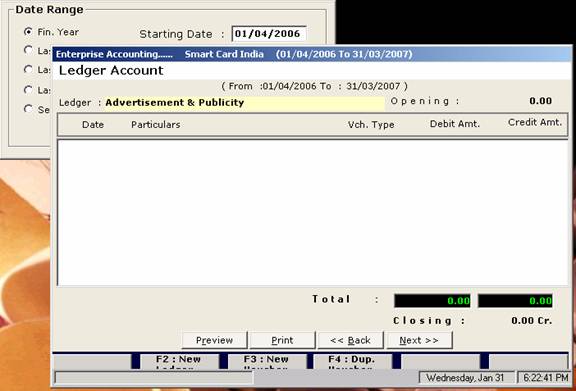This screenshot has width=576, height=391.
Task: Click the Advertisement & Publicity ledger field
Action: (x=244, y=103)
